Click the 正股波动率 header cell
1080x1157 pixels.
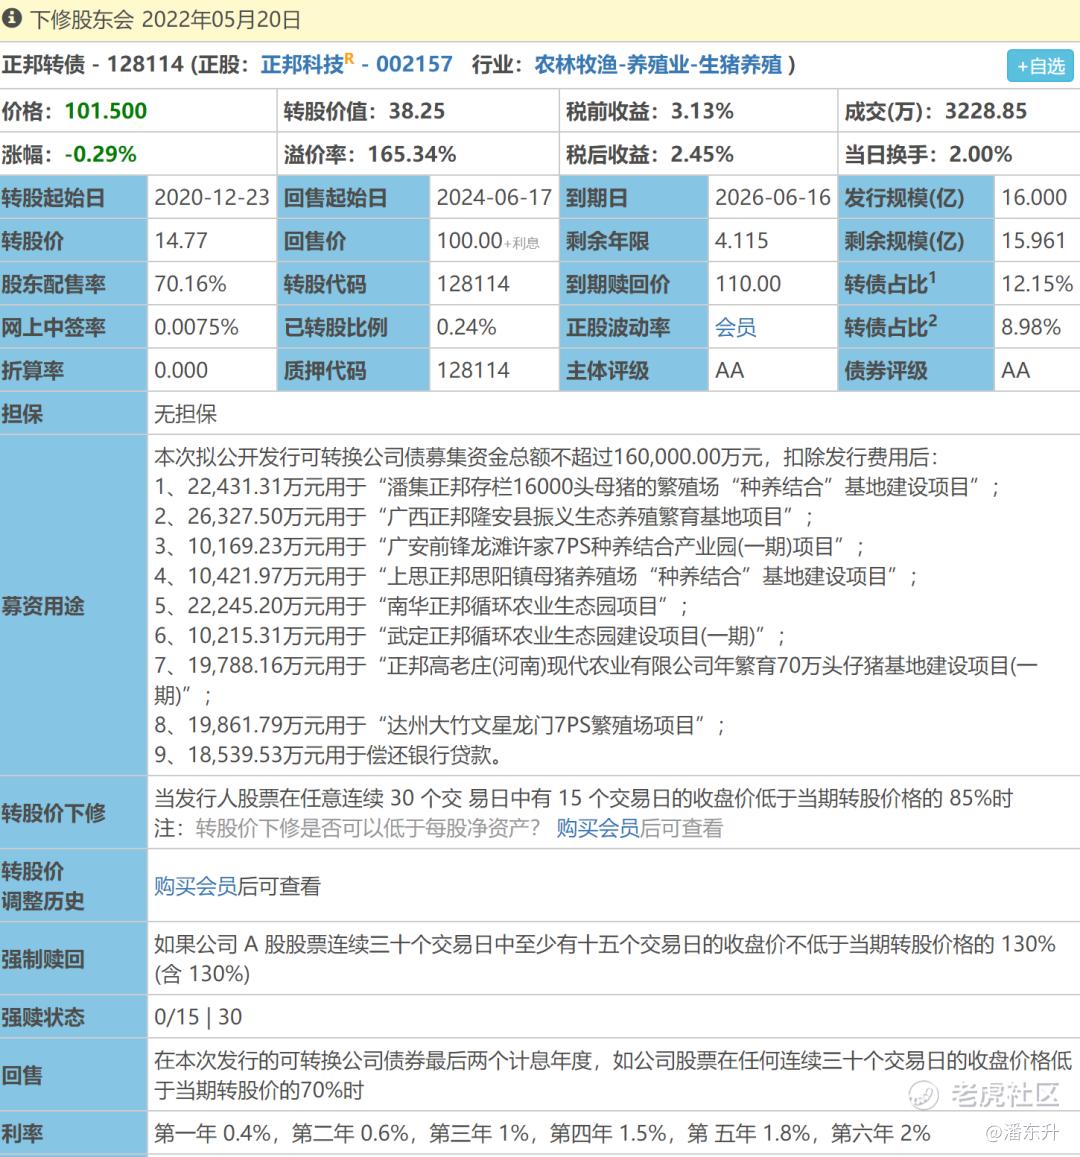pos(634,327)
